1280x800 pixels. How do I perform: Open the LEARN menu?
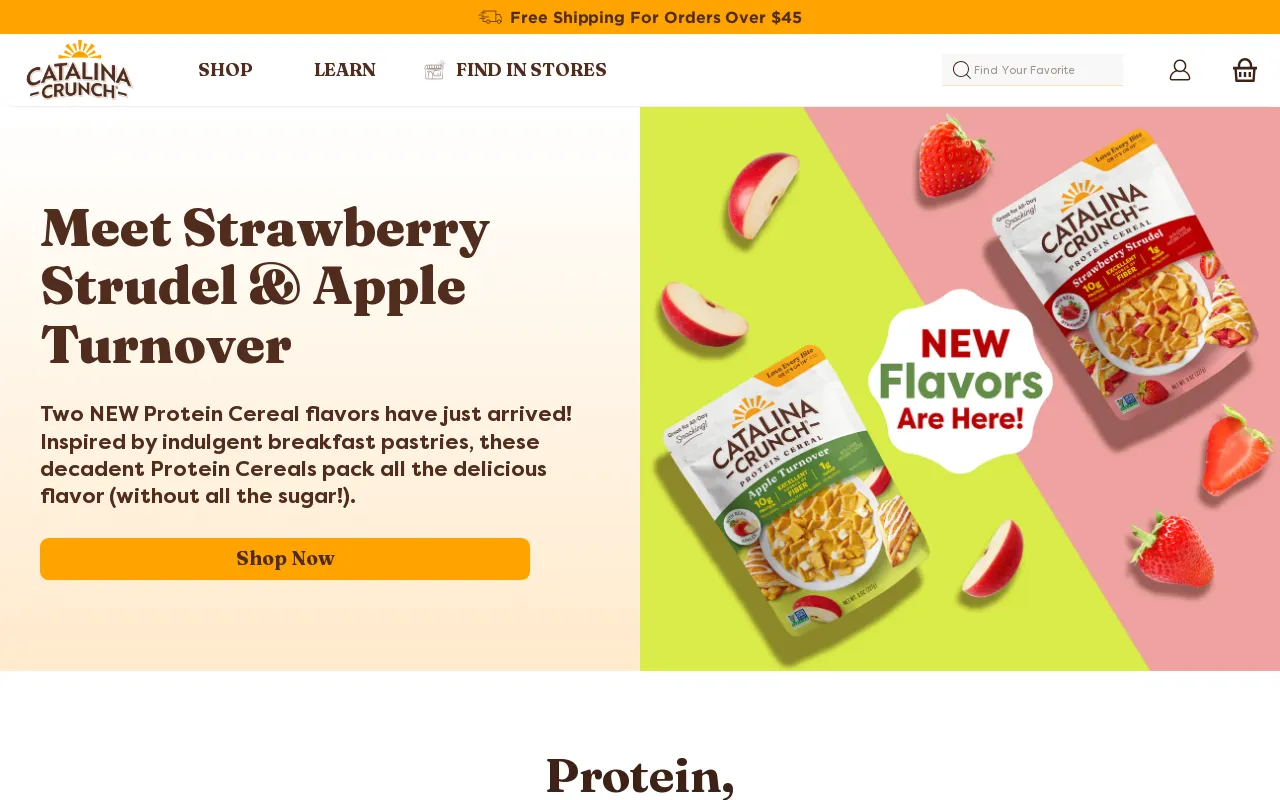345,70
